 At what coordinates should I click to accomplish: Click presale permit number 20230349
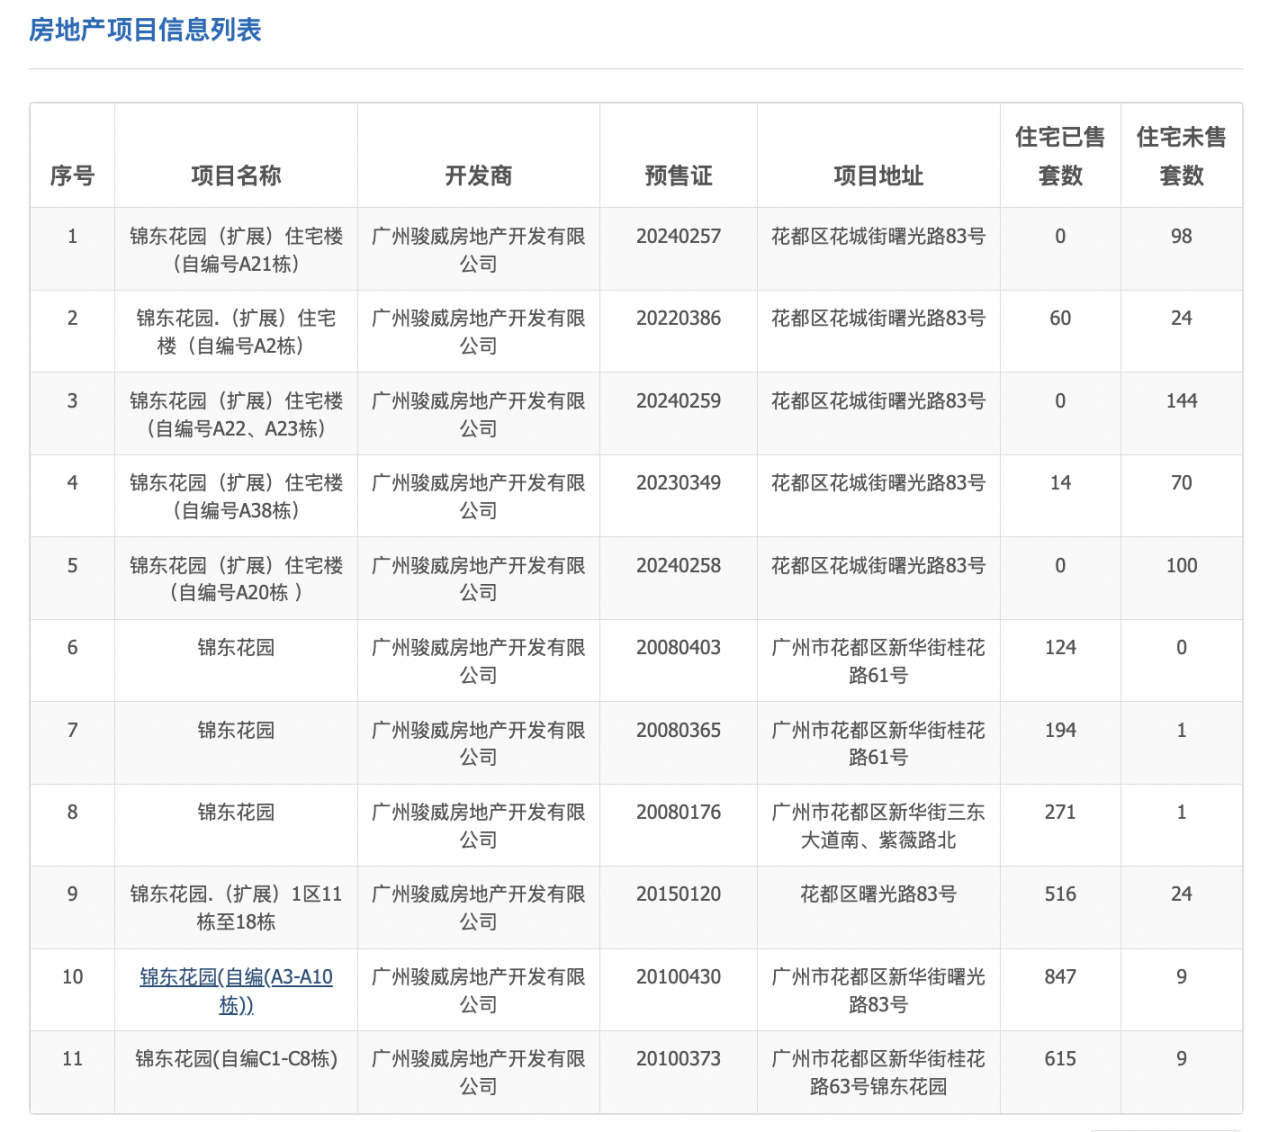678,484
